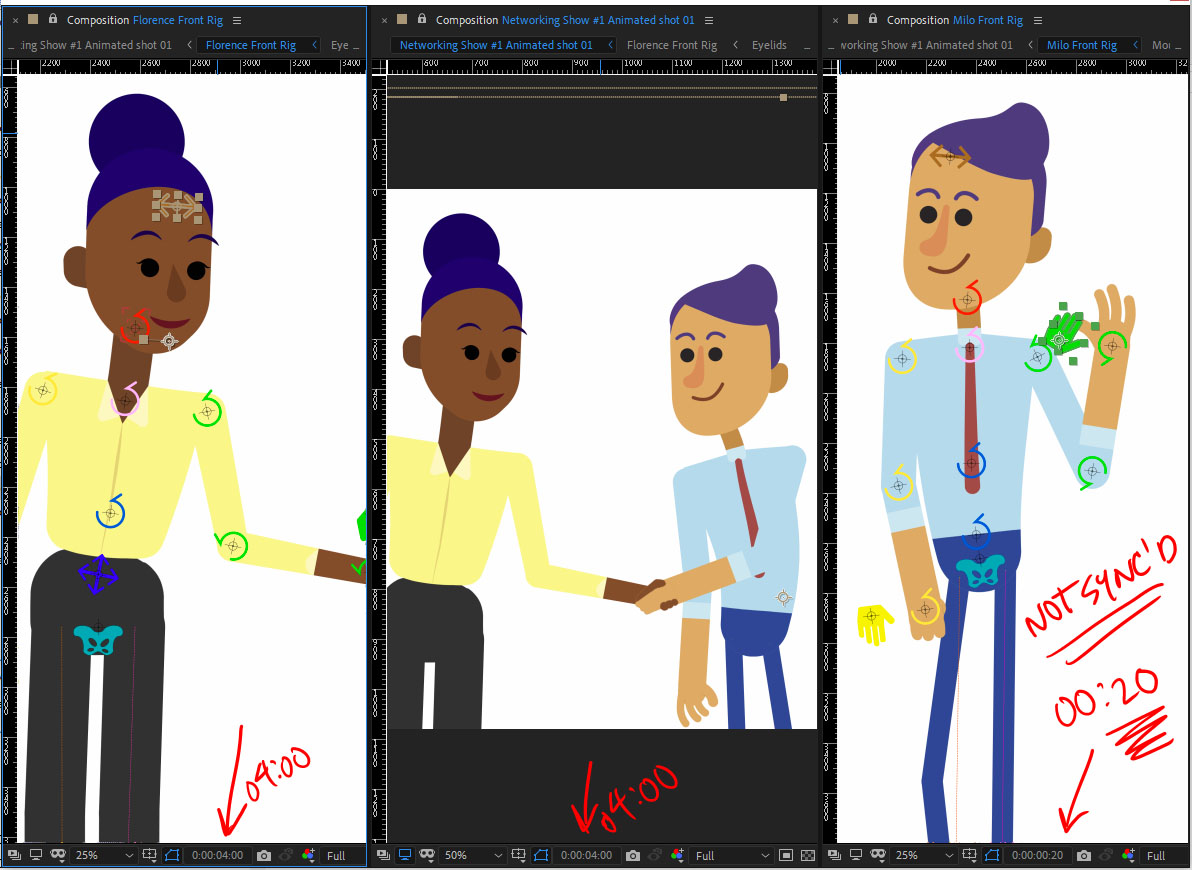Open the Milo Front Rig panel menu
The width and height of the screenshot is (1192, 870).
1038,21
